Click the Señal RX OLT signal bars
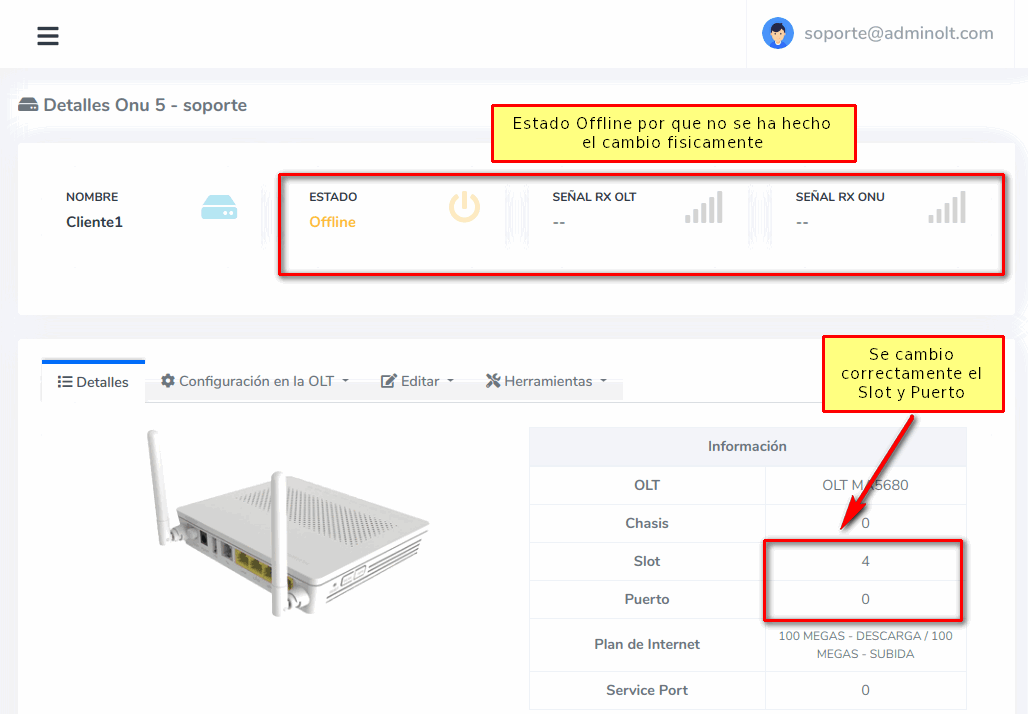This screenshot has width=1028, height=714. [x=704, y=207]
